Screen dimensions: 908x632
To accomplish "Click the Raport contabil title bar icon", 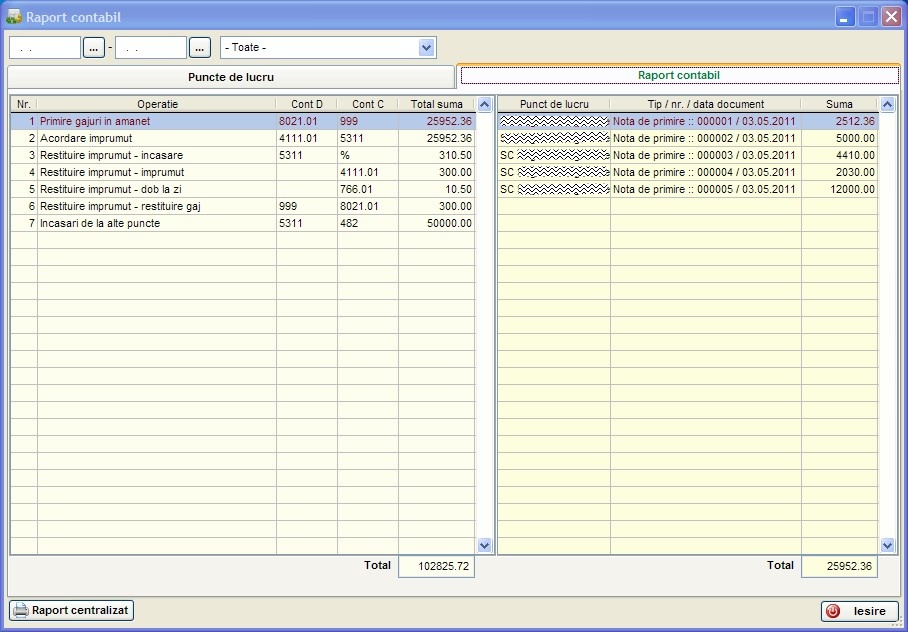I will tap(14, 17).
